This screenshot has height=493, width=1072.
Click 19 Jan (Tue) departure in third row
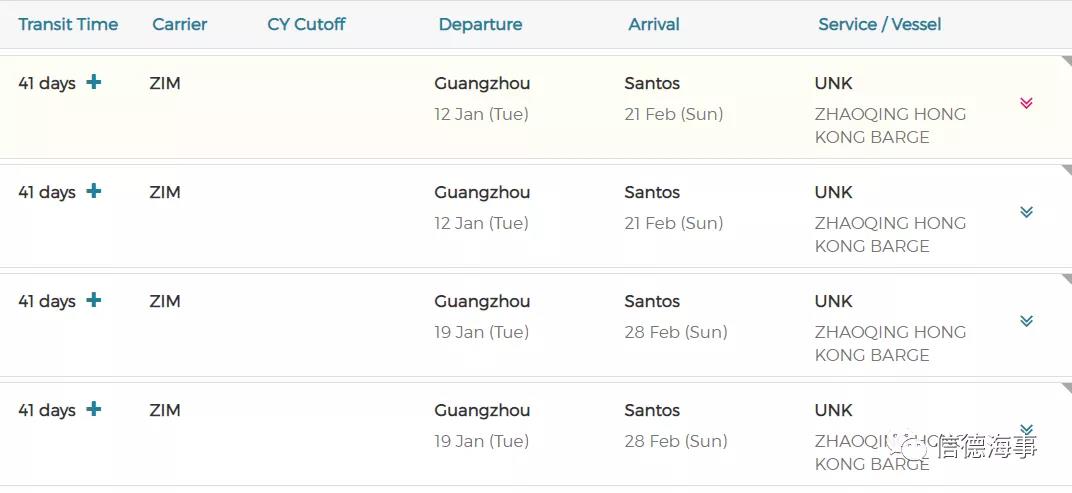481,332
